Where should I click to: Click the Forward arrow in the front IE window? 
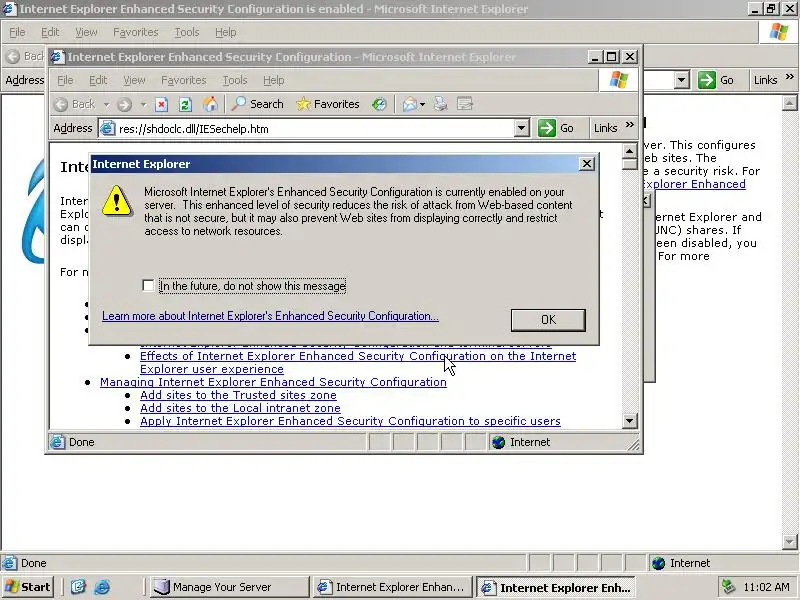[124, 105]
